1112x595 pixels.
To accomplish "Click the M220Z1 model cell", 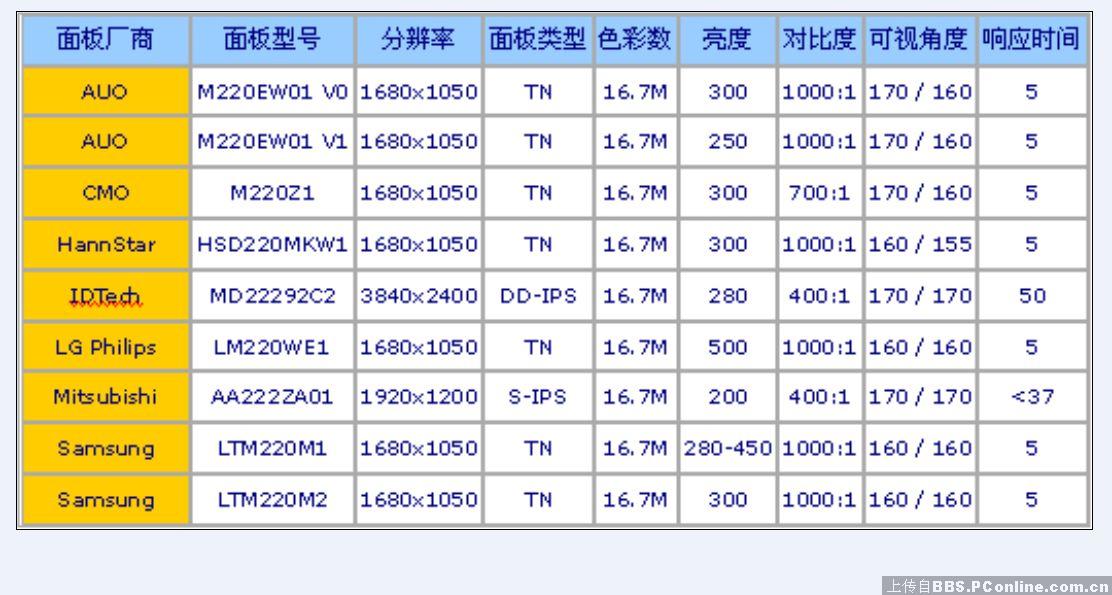I will 272,193.
